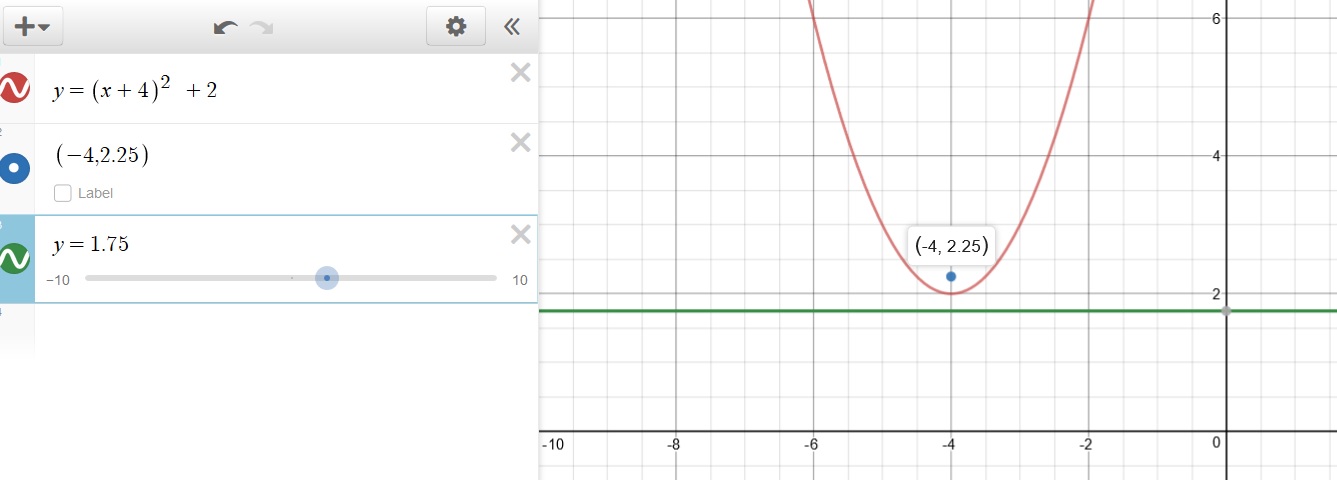Remove the point (−4,2.25) expression

pyautogui.click(x=520, y=143)
